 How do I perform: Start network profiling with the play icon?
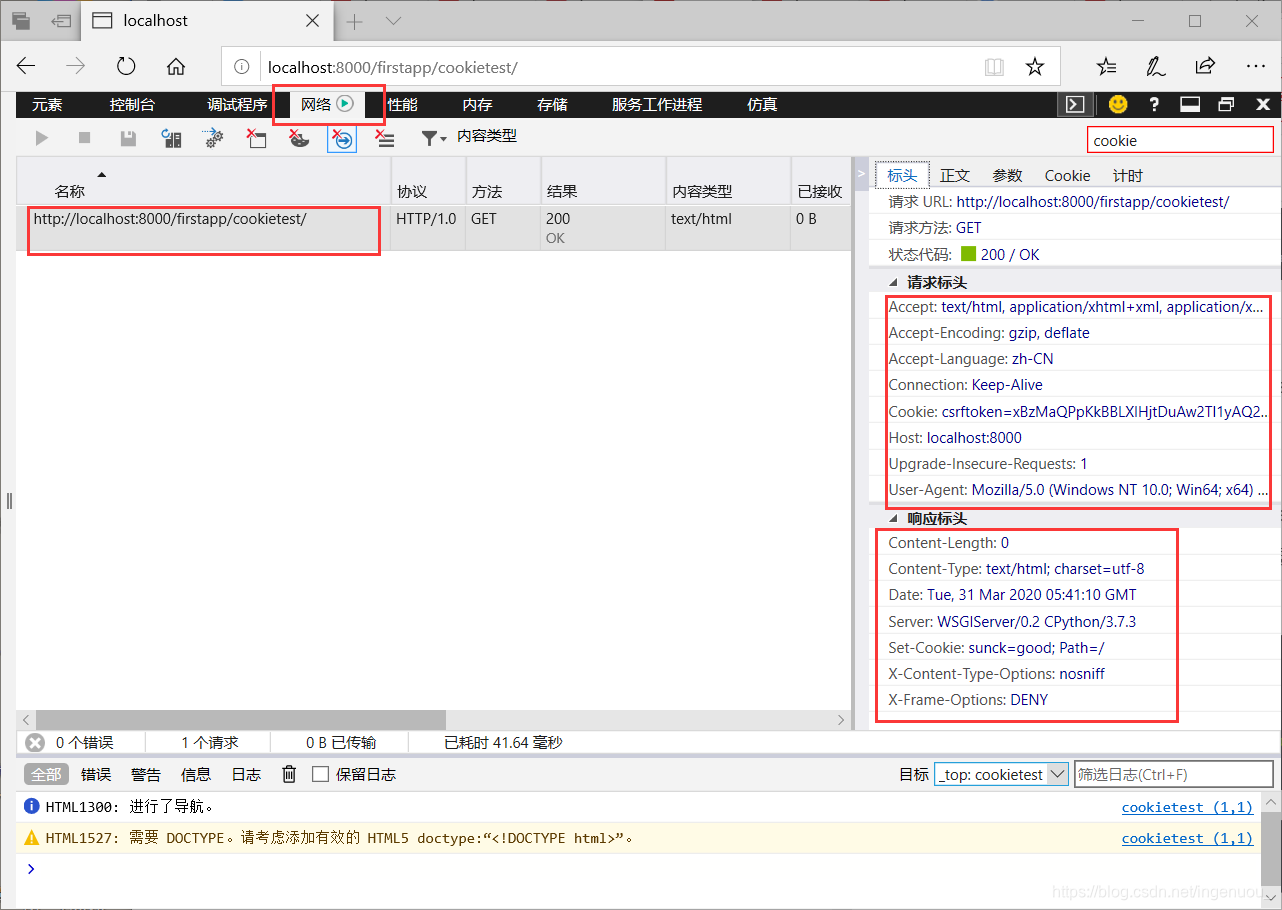pos(41,139)
